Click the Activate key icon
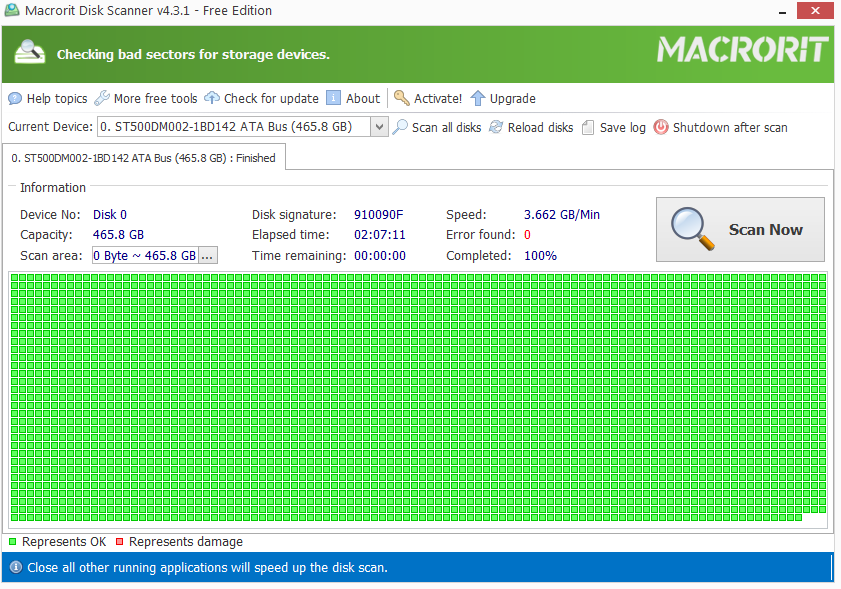This screenshot has height=589, width=841. (401, 98)
